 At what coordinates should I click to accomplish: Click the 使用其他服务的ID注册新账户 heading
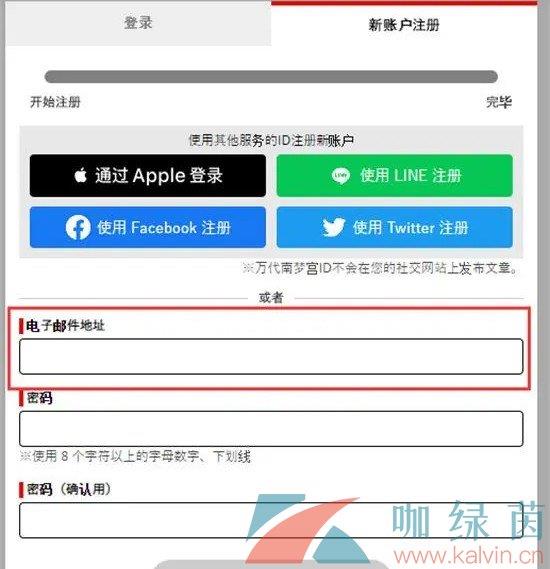(271, 140)
